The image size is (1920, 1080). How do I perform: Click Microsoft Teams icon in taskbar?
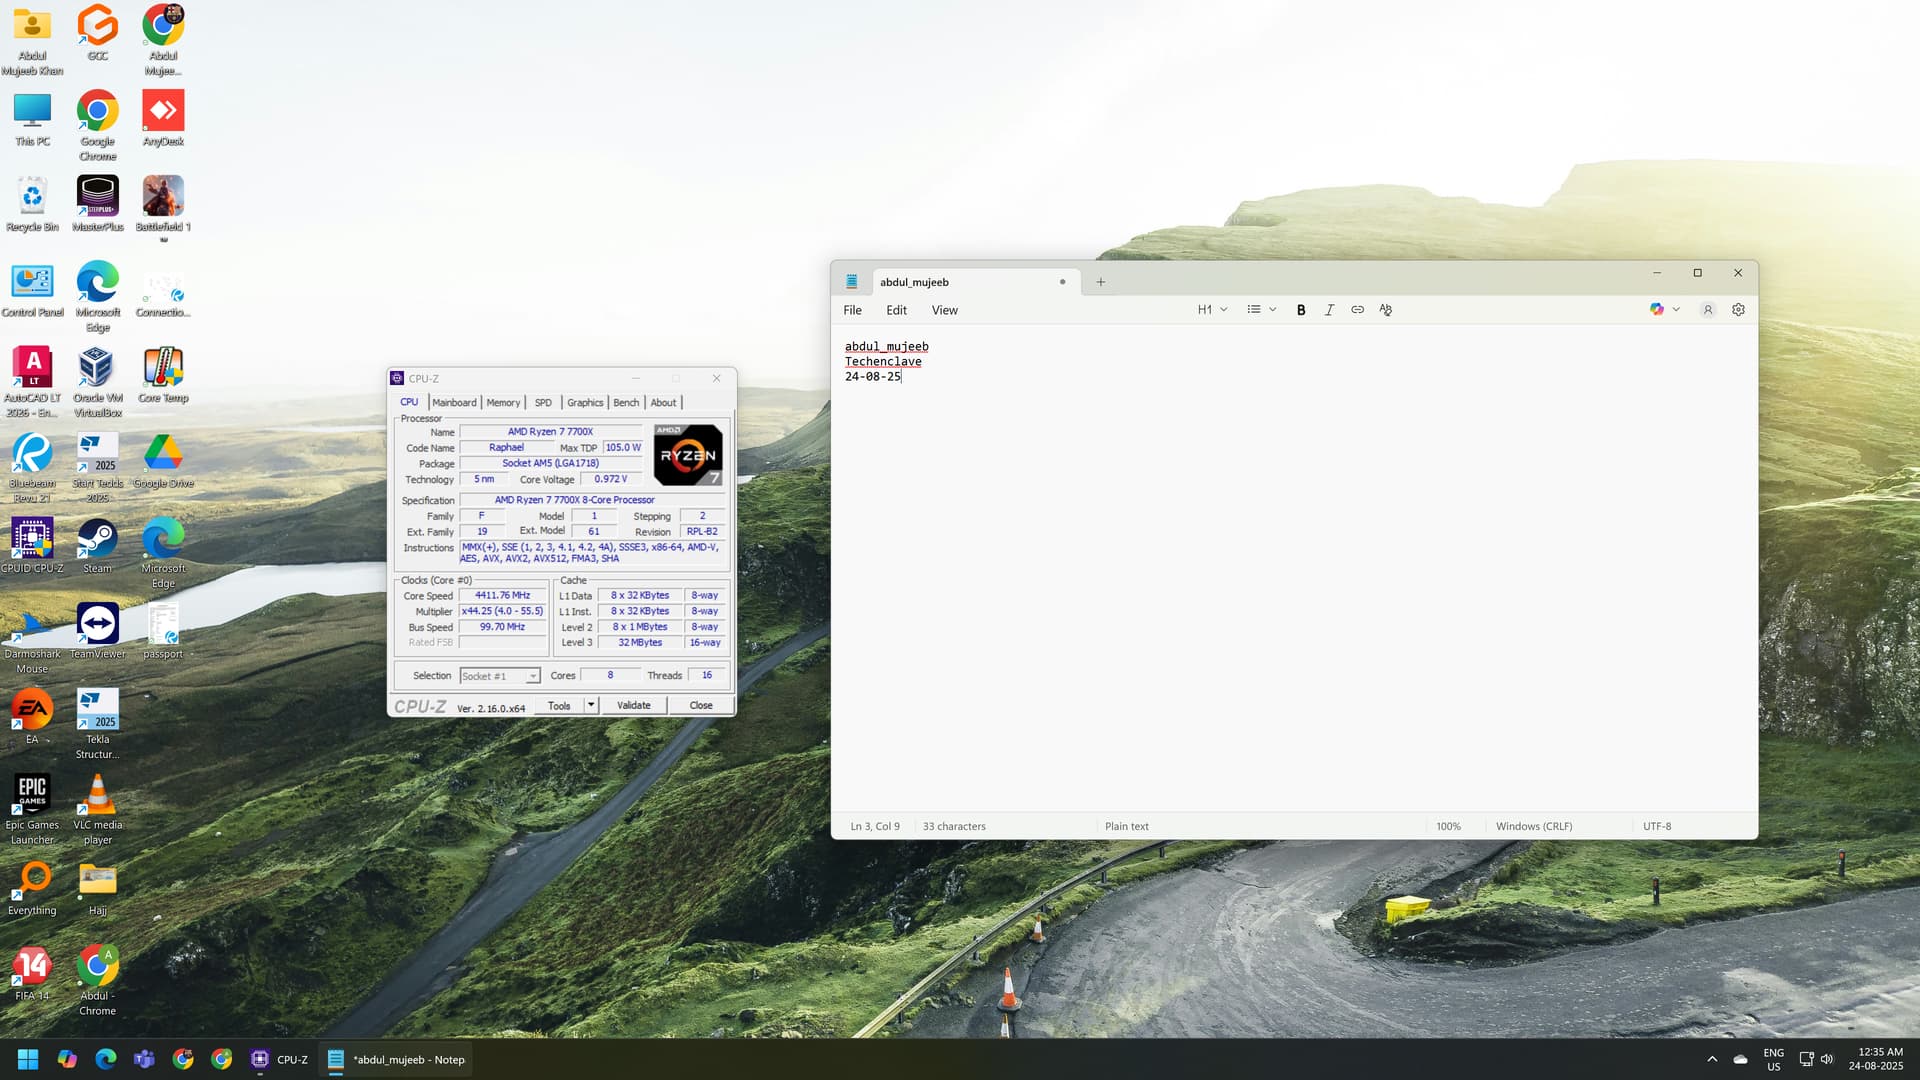point(144,1059)
